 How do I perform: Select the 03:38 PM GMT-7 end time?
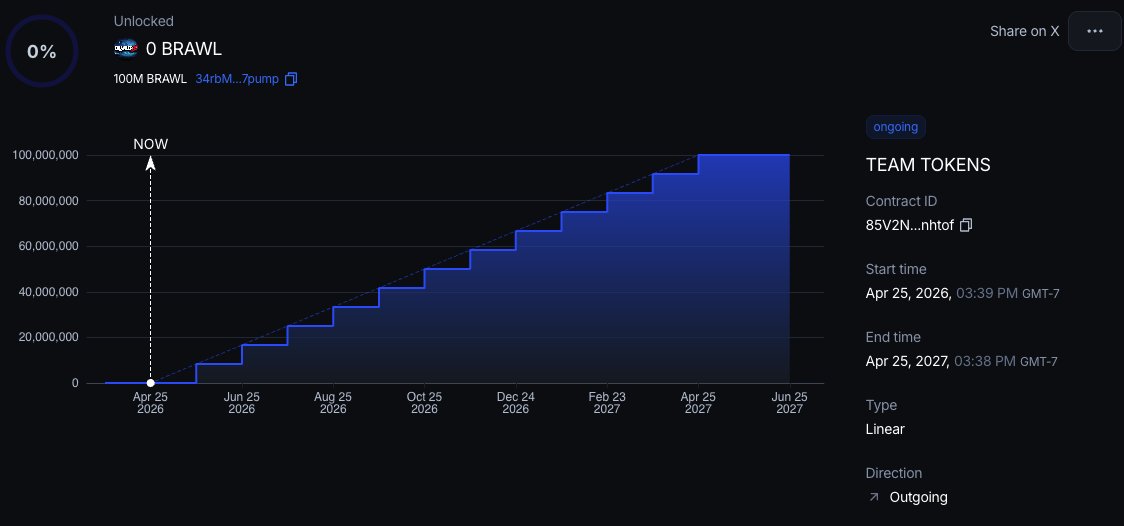[x=1006, y=361]
